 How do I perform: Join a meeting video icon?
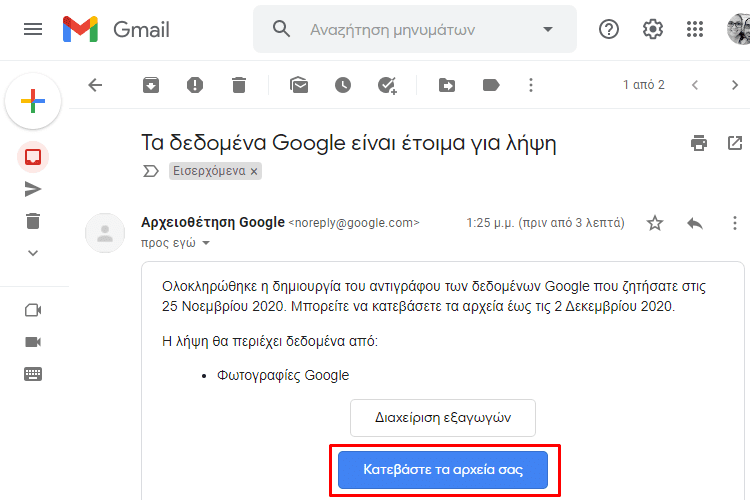point(33,342)
